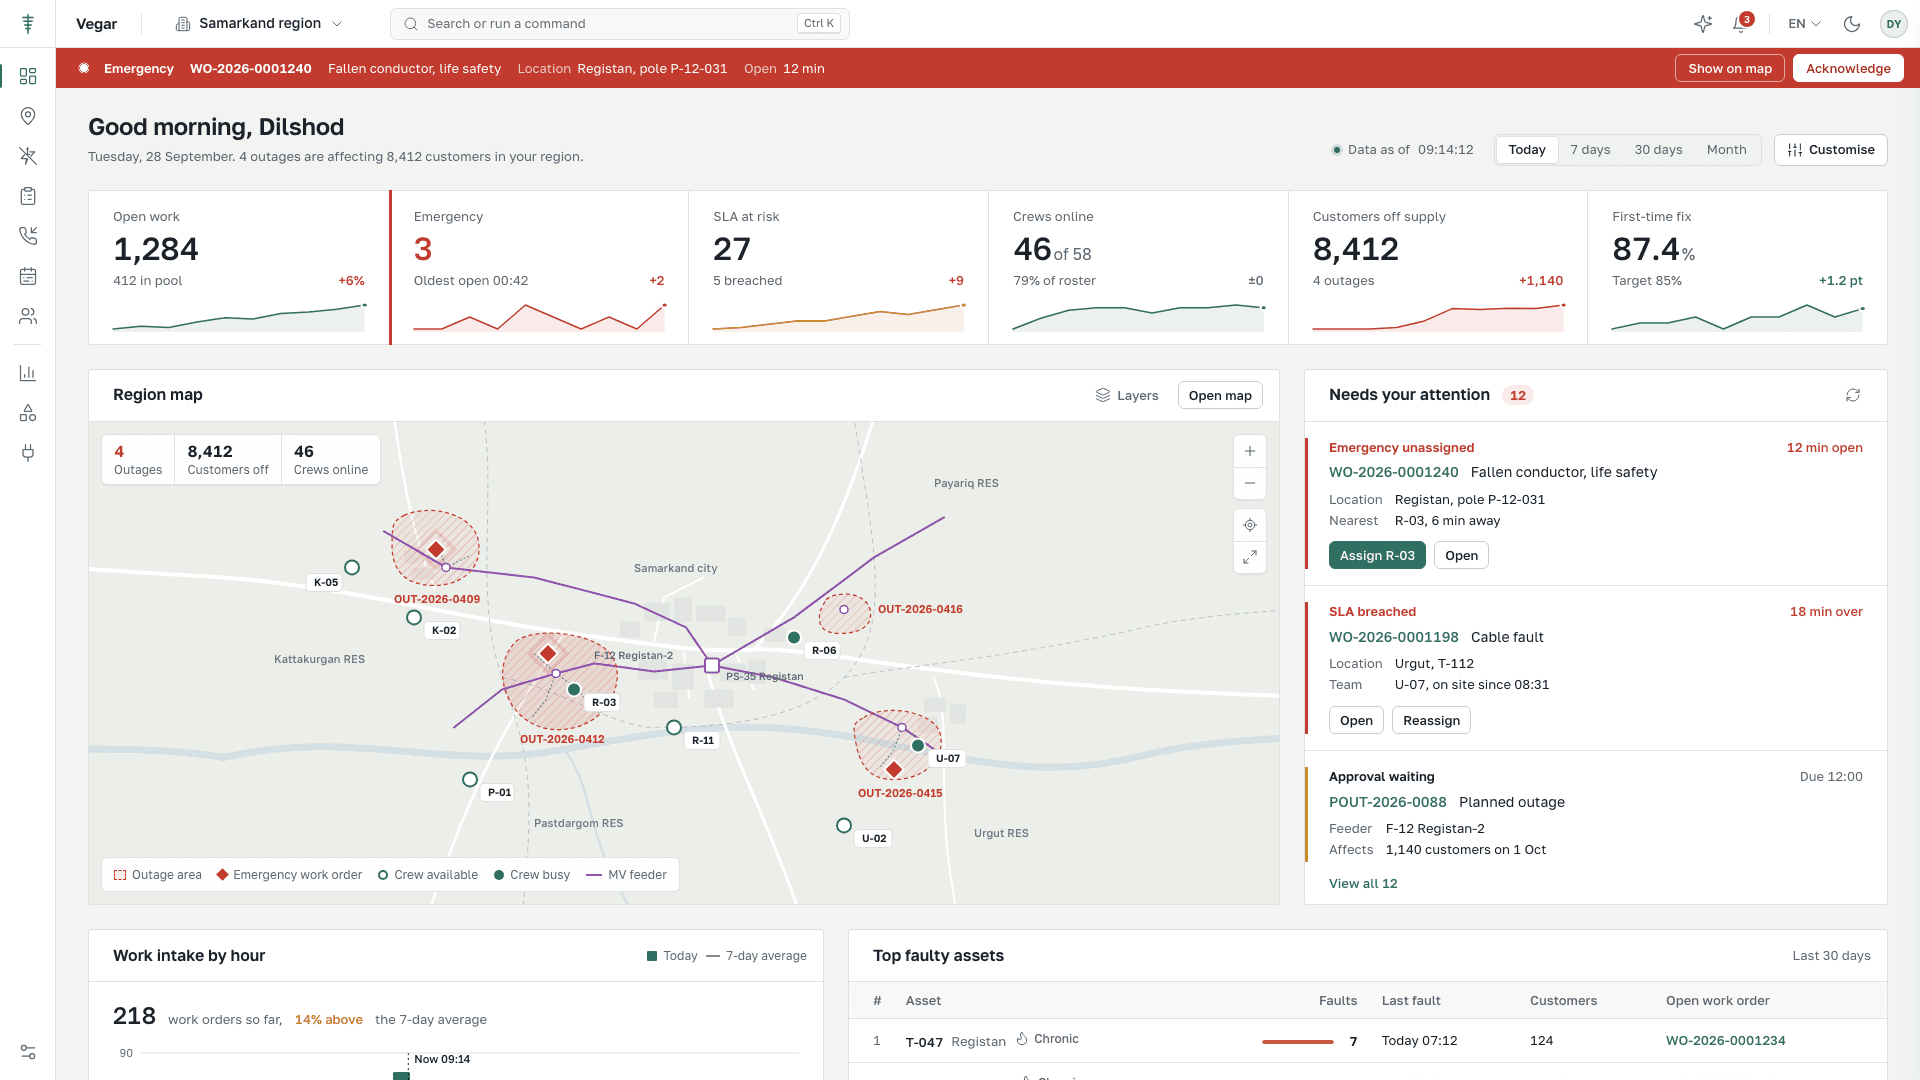Select the 7 days time range tab
1920x1080 pixels.
(x=1590, y=150)
